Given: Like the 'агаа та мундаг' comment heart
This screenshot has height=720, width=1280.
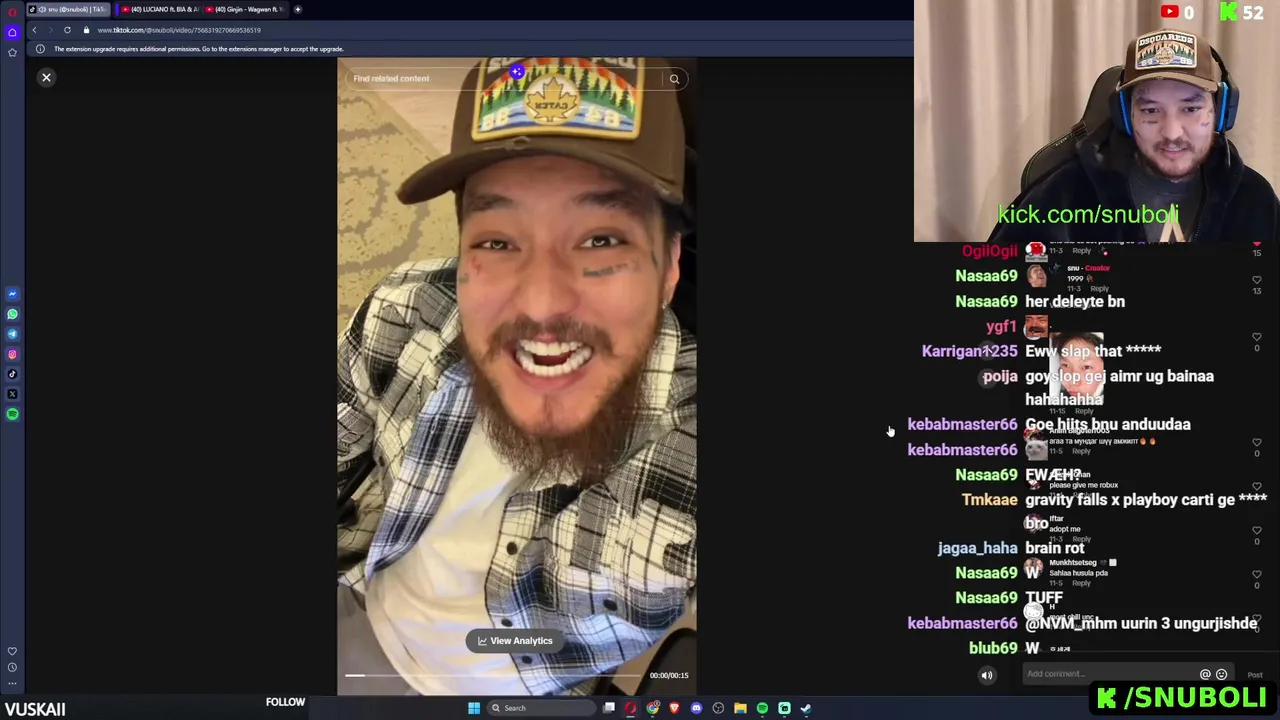Looking at the screenshot, I should (x=1257, y=442).
